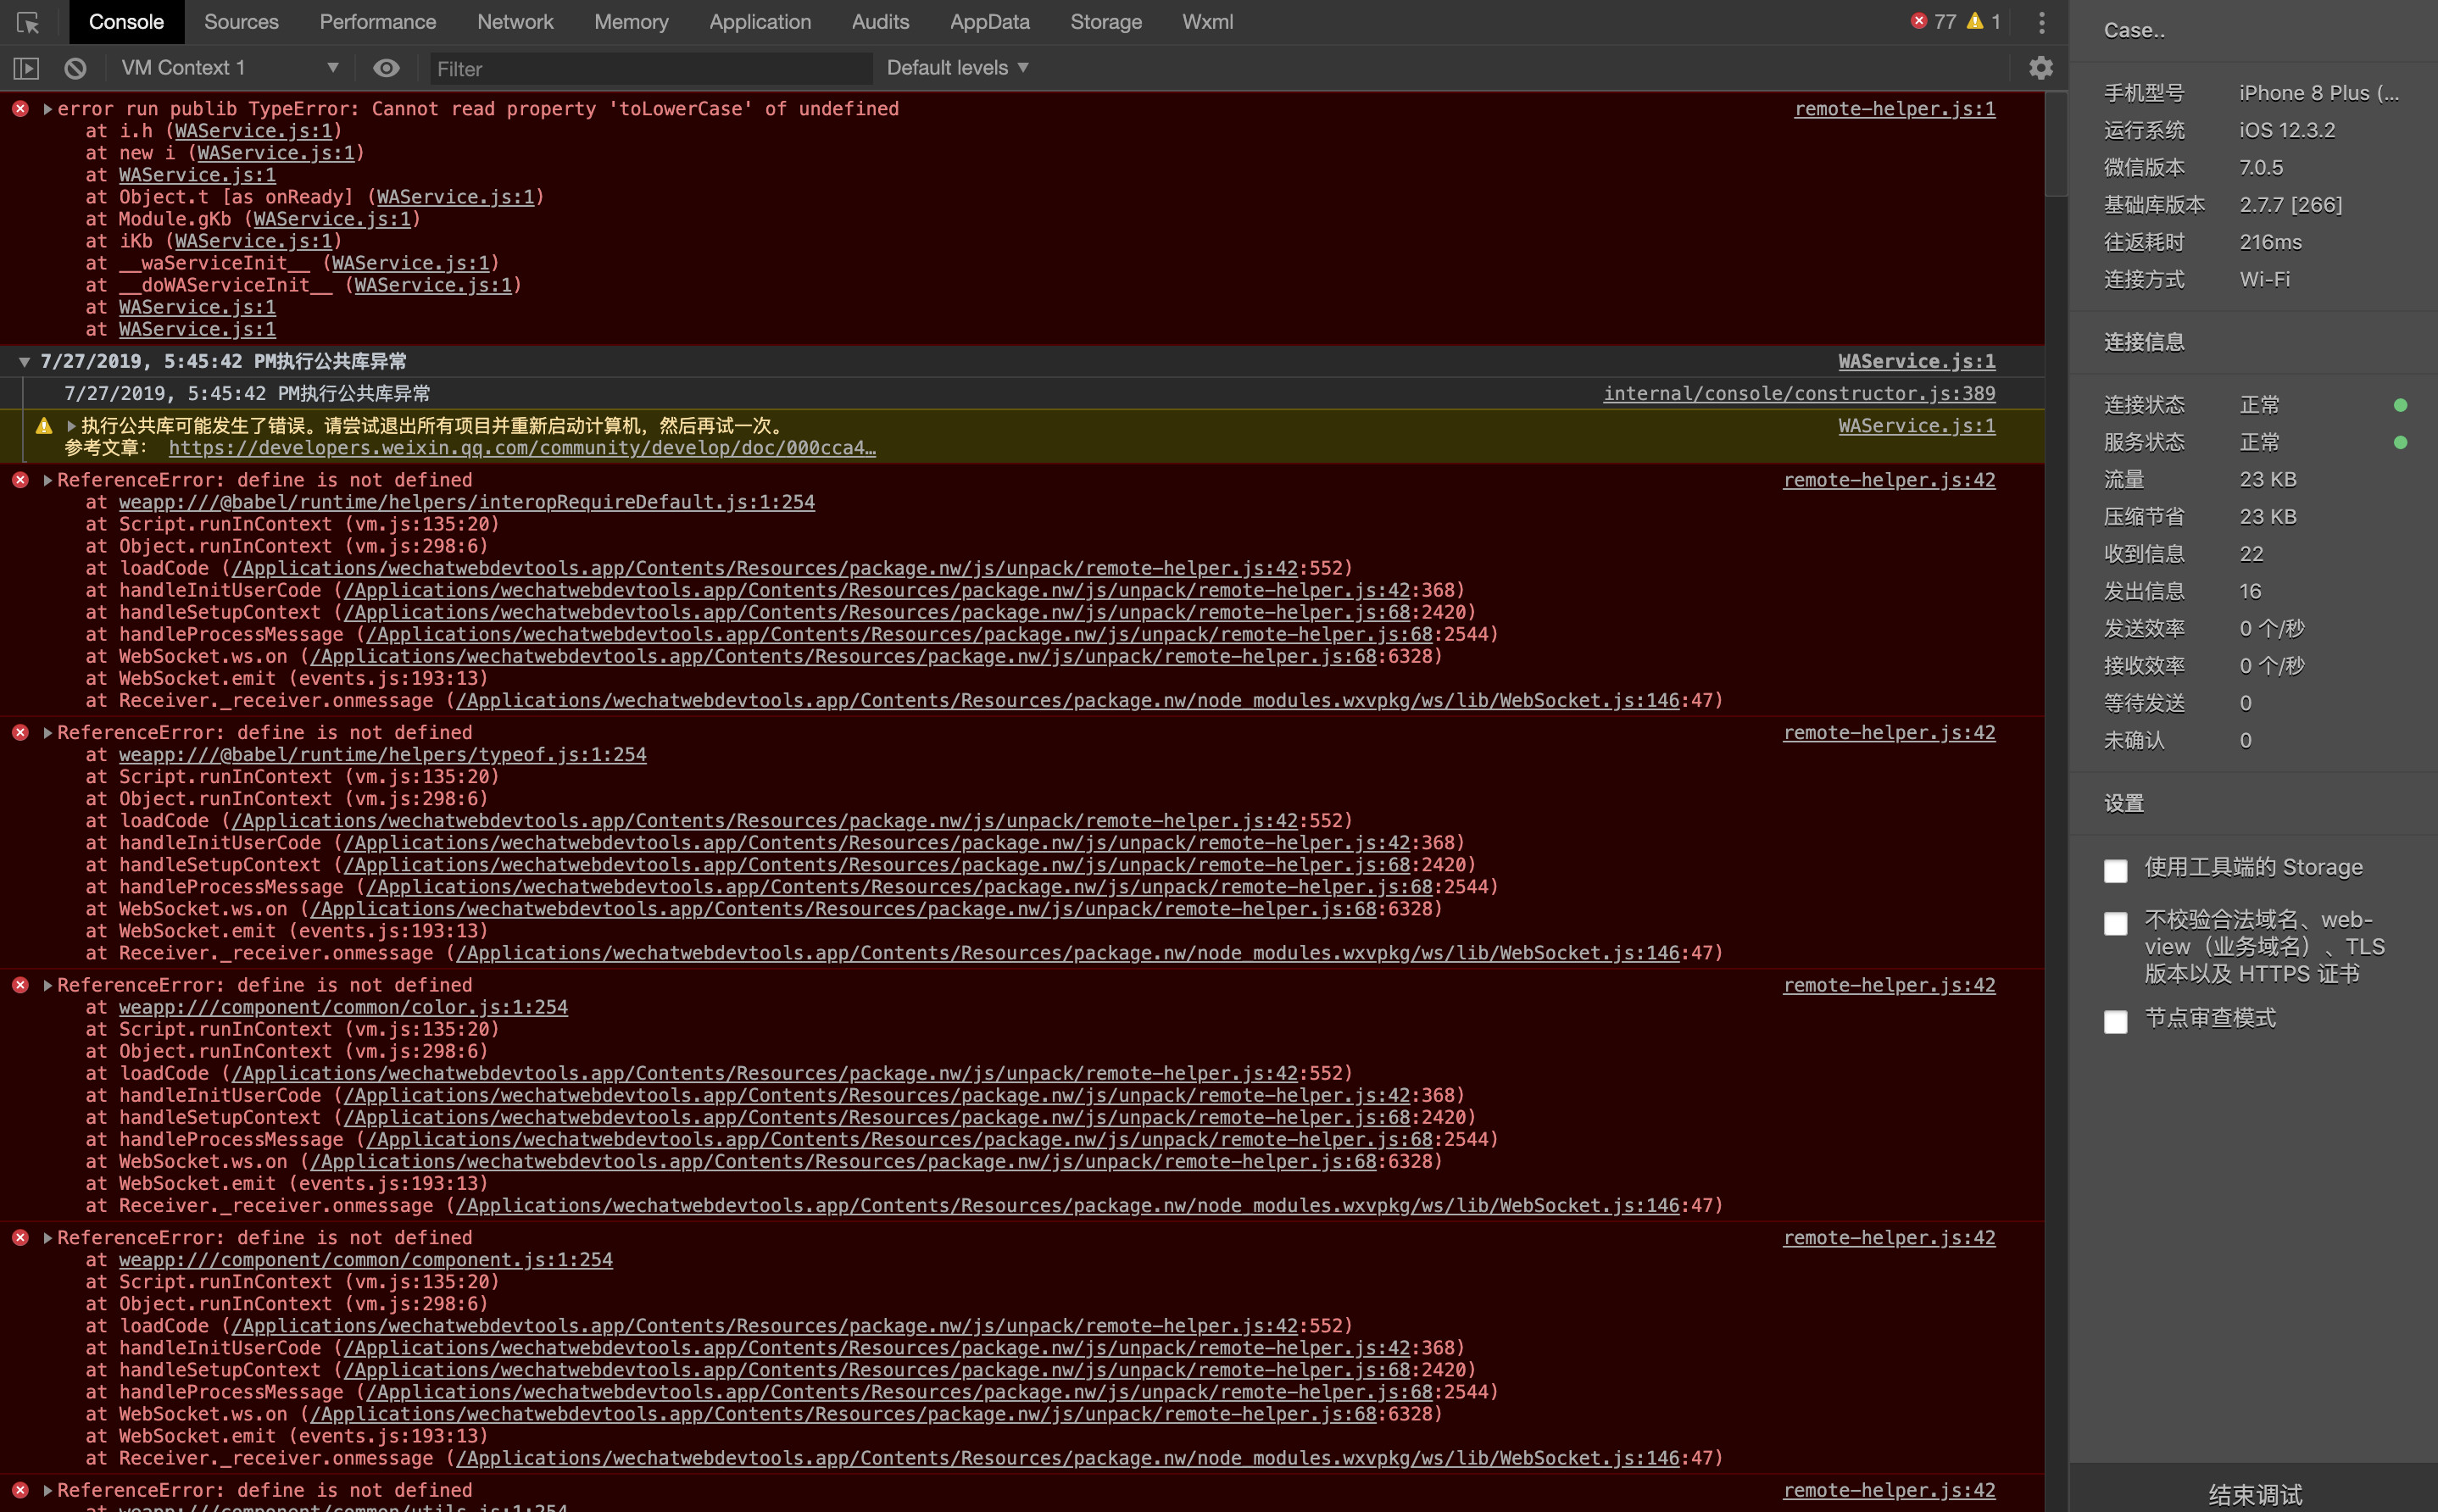Open the developers.weixin.qq.com reference link

point(522,448)
